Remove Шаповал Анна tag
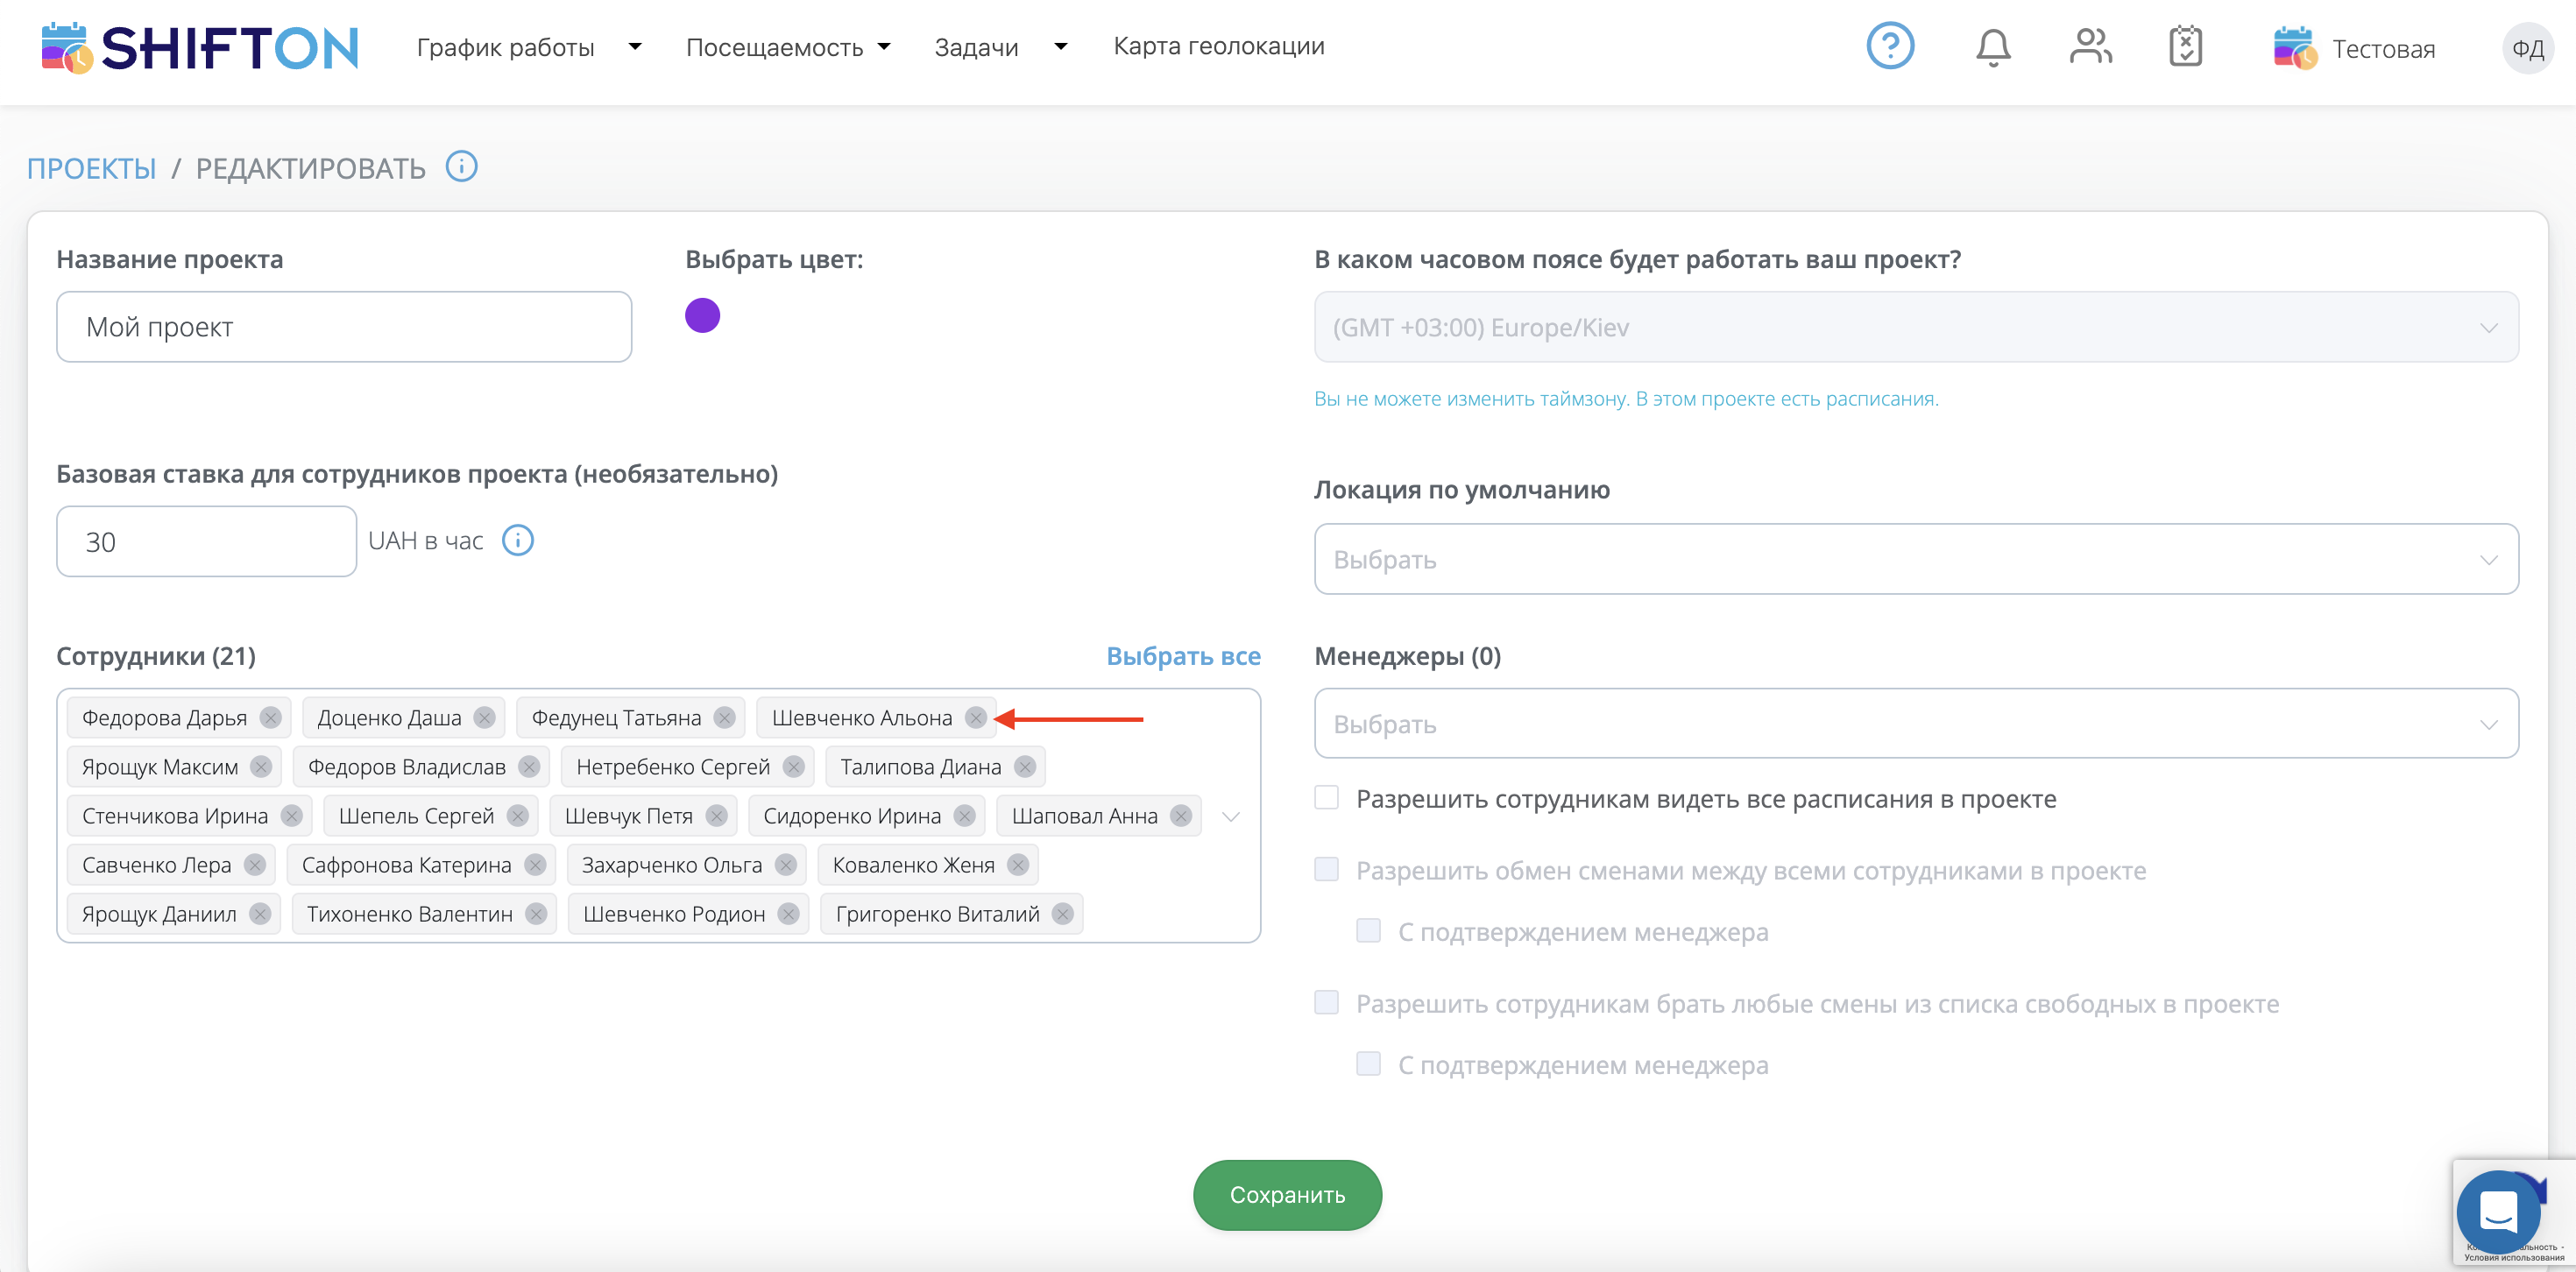The image size is (2576, 1272). [1181, 816]
